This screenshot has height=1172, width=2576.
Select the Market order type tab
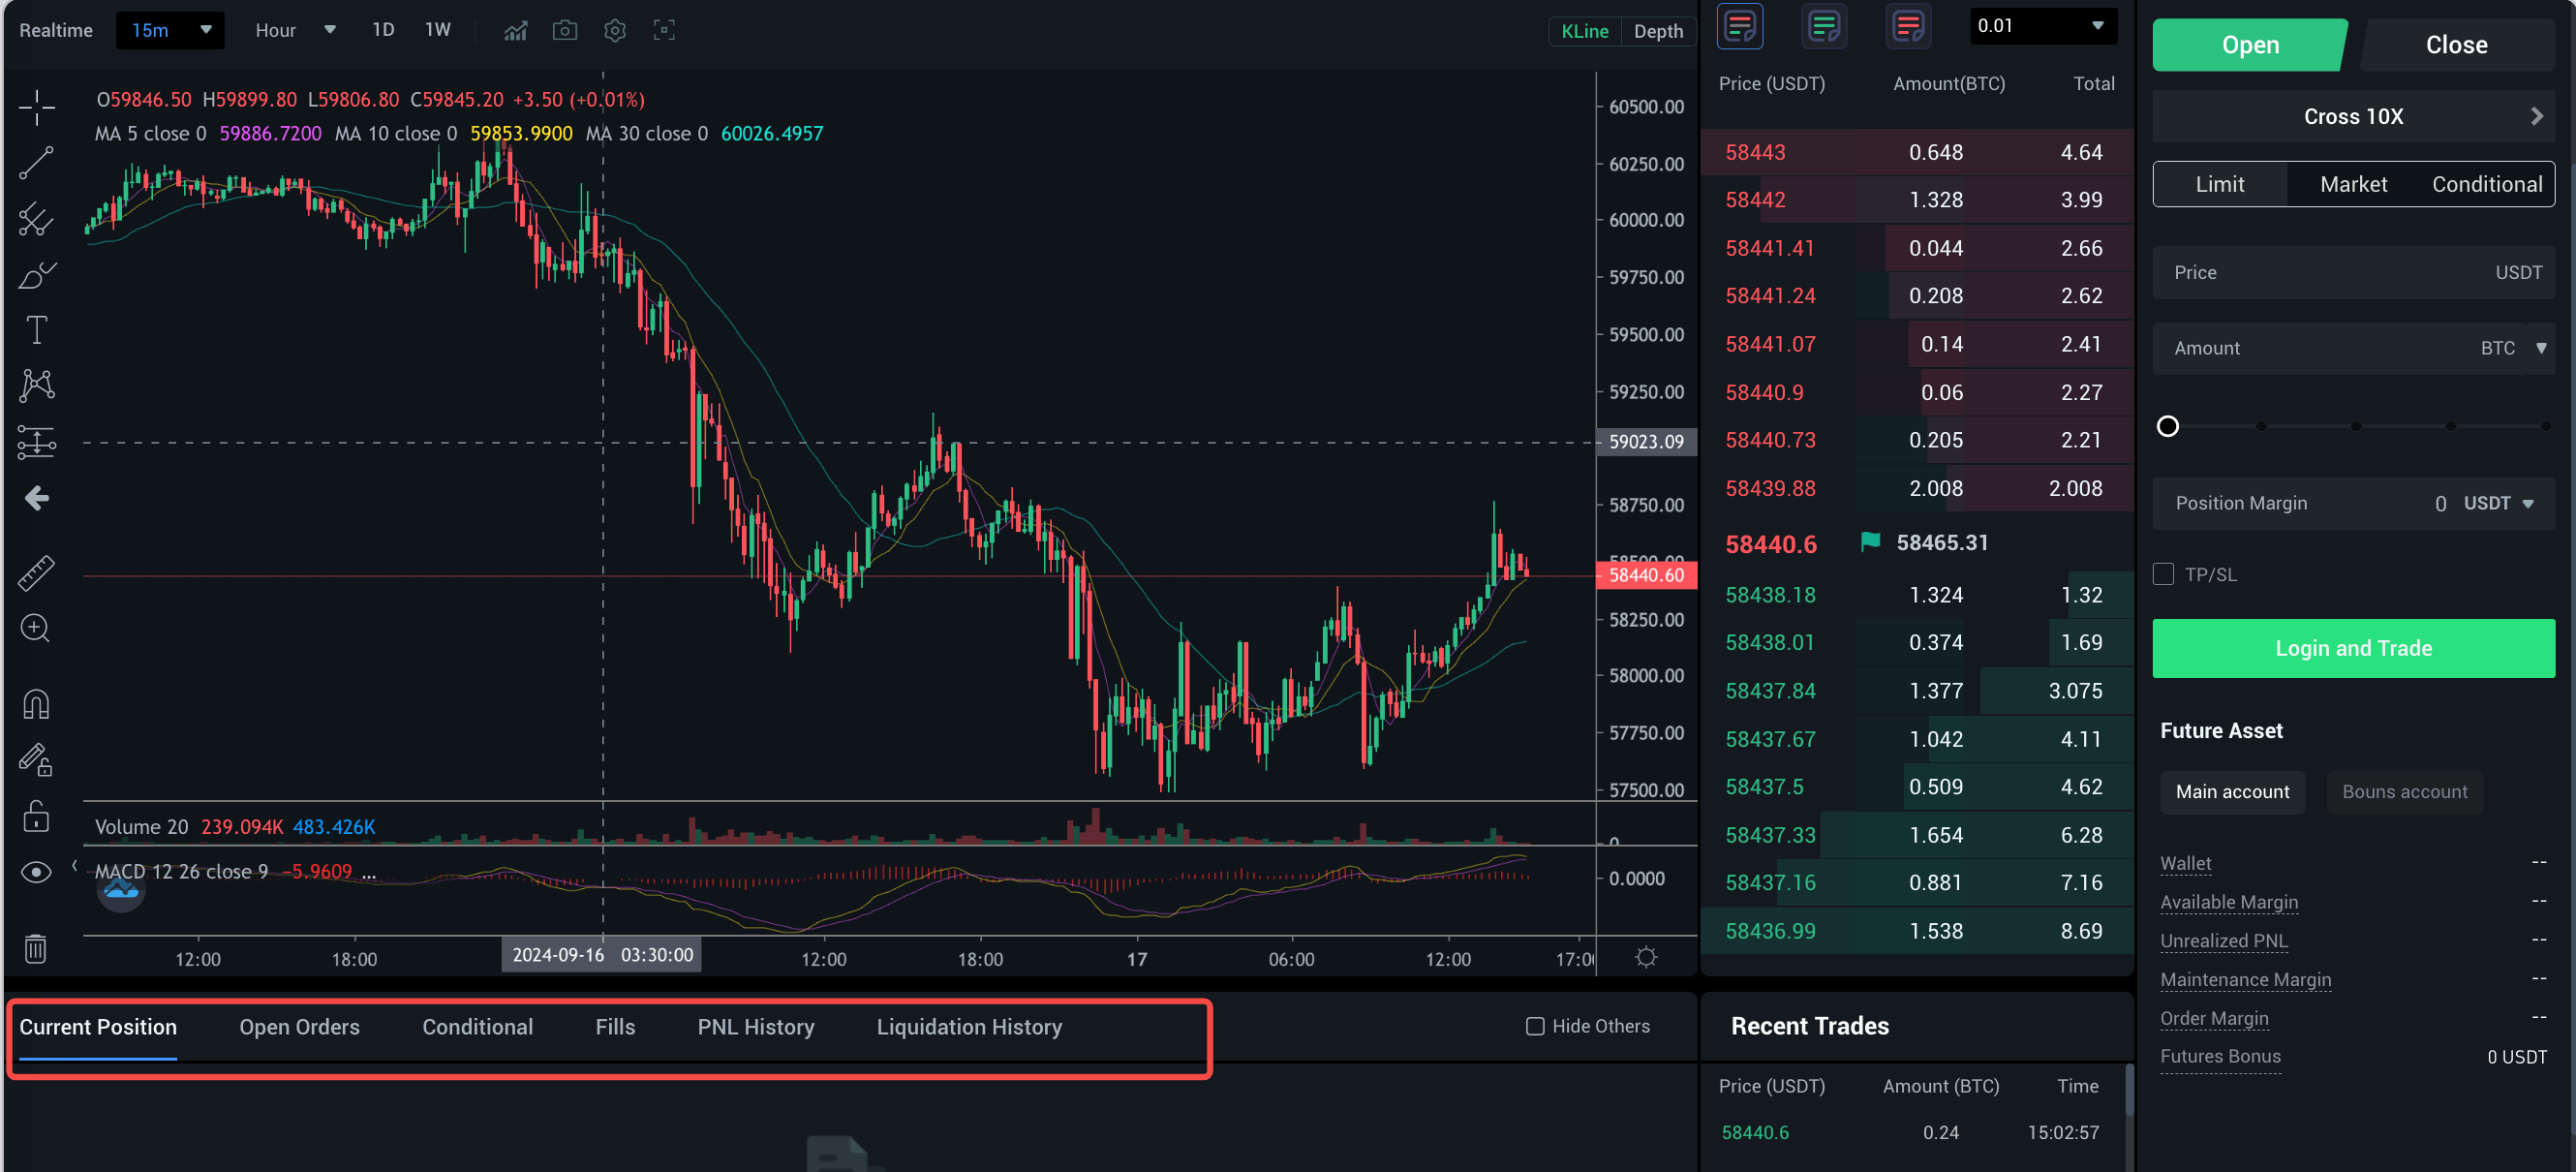point(2353,184)
